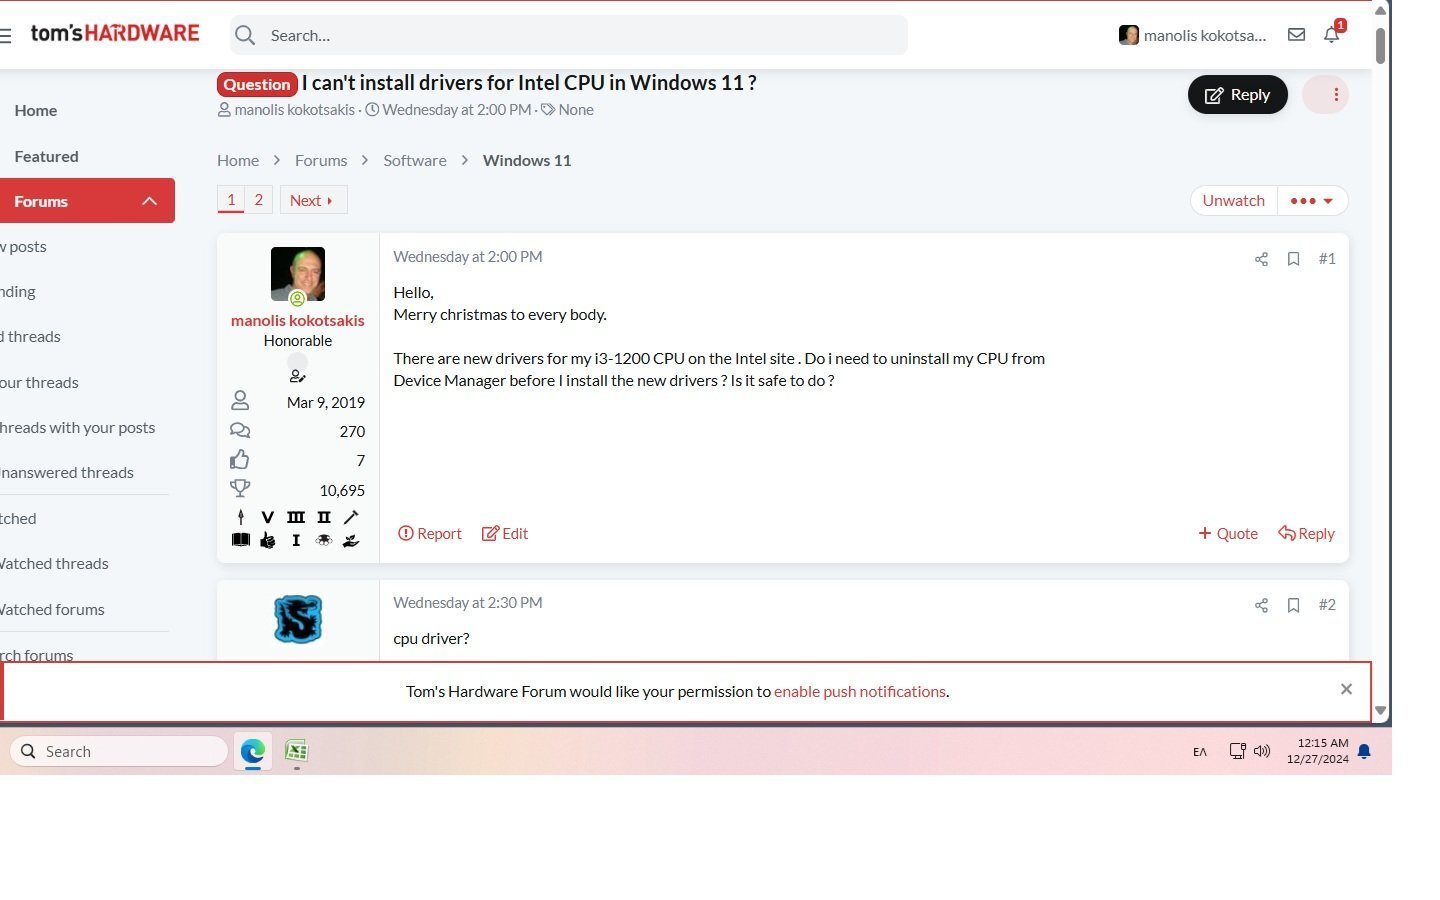Image resolution: width=1440 pixels, height=900 pixels.
Task: Open the #2 post permalink
Action: point(1327,605)
